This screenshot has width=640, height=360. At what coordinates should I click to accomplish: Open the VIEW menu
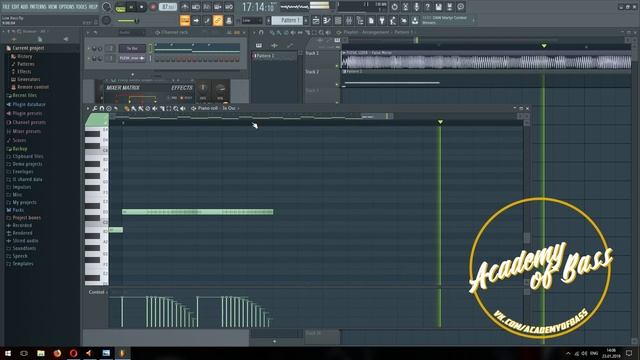click(53, 7)
